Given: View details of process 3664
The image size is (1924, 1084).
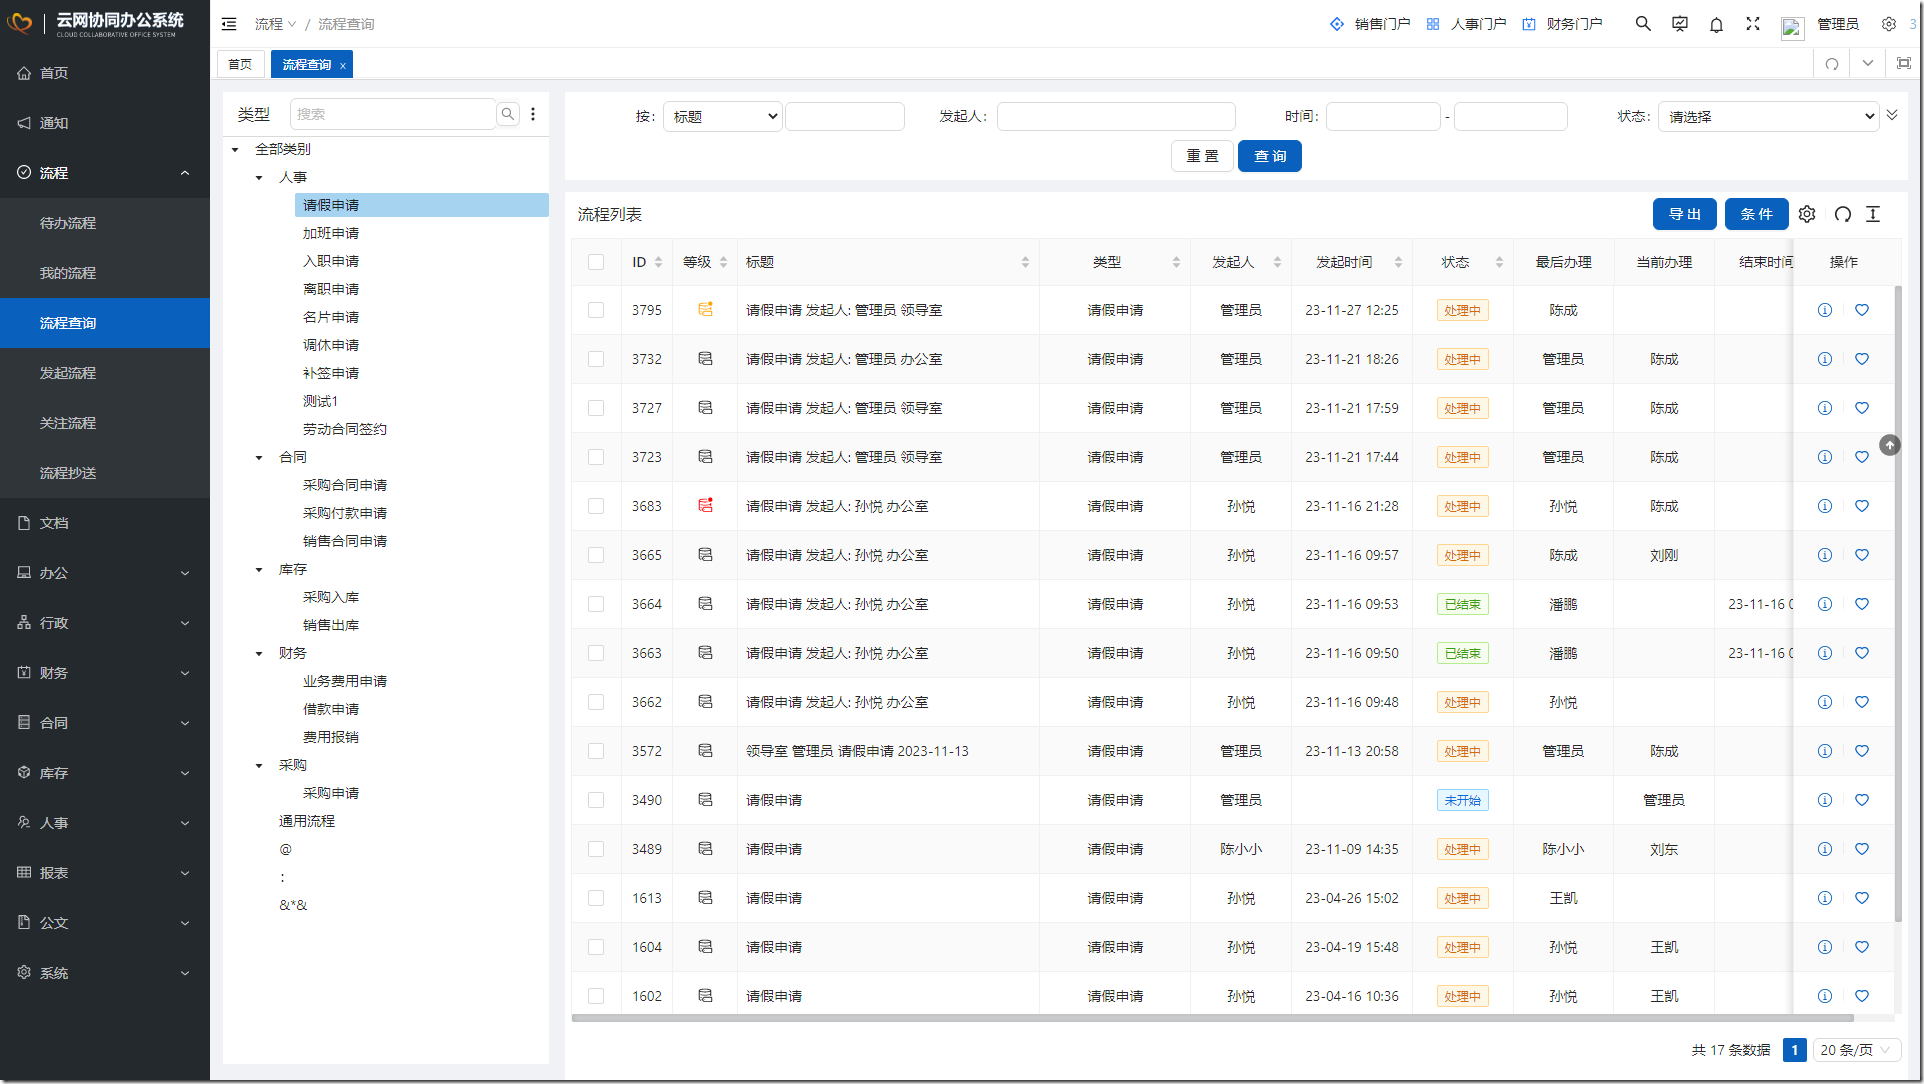Looking at the screenshot, I should 1825,604.
